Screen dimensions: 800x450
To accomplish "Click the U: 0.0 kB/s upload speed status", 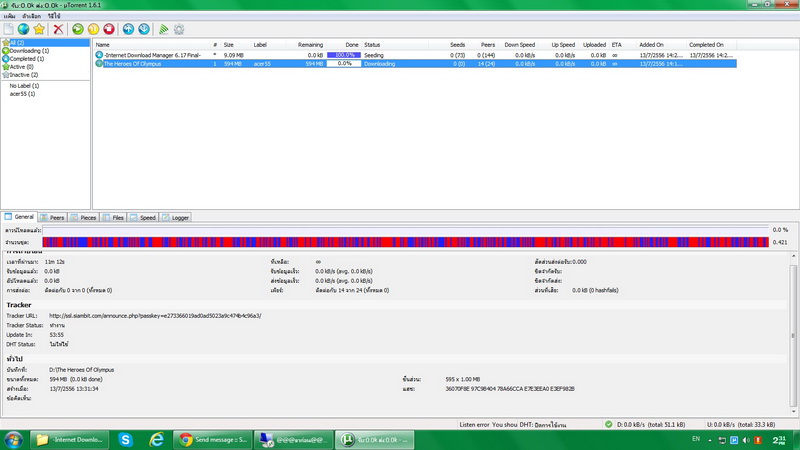I will tap(741, 424).
